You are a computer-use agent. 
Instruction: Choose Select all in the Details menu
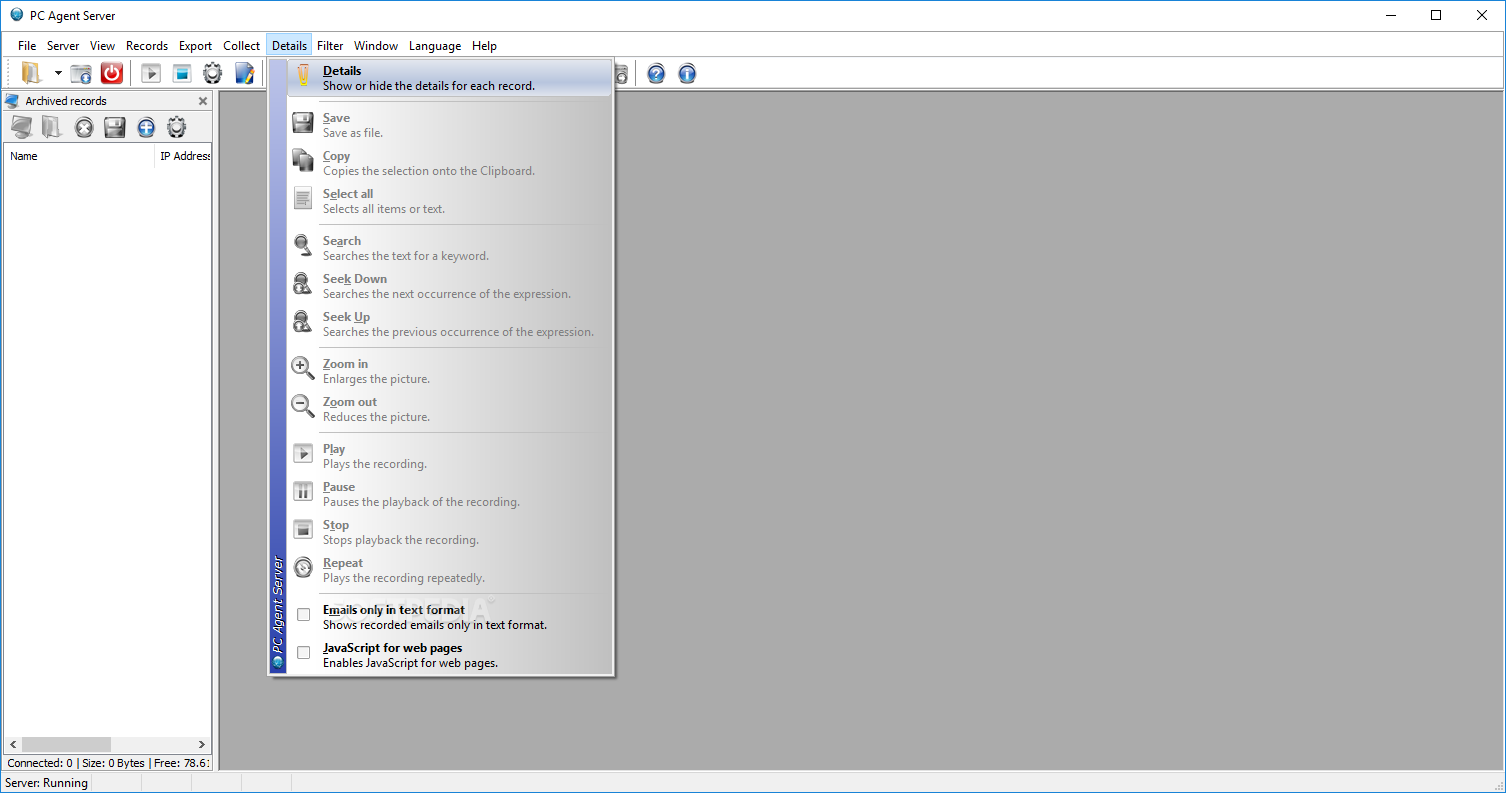pyautogui.click(x=449, y=201)
